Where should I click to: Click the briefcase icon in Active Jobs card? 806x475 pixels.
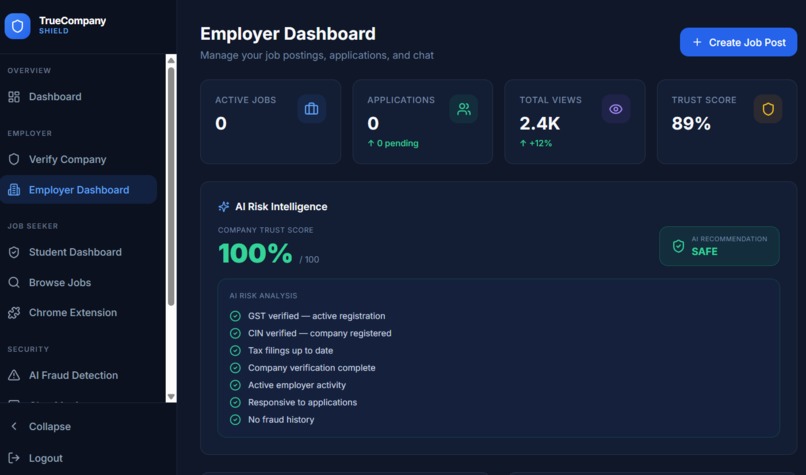pos(312,109)
